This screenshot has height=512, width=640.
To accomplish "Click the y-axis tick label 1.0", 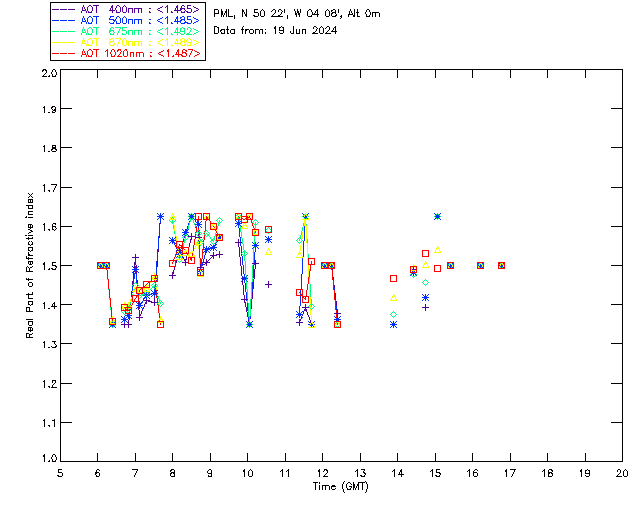I will pos(49,458).
